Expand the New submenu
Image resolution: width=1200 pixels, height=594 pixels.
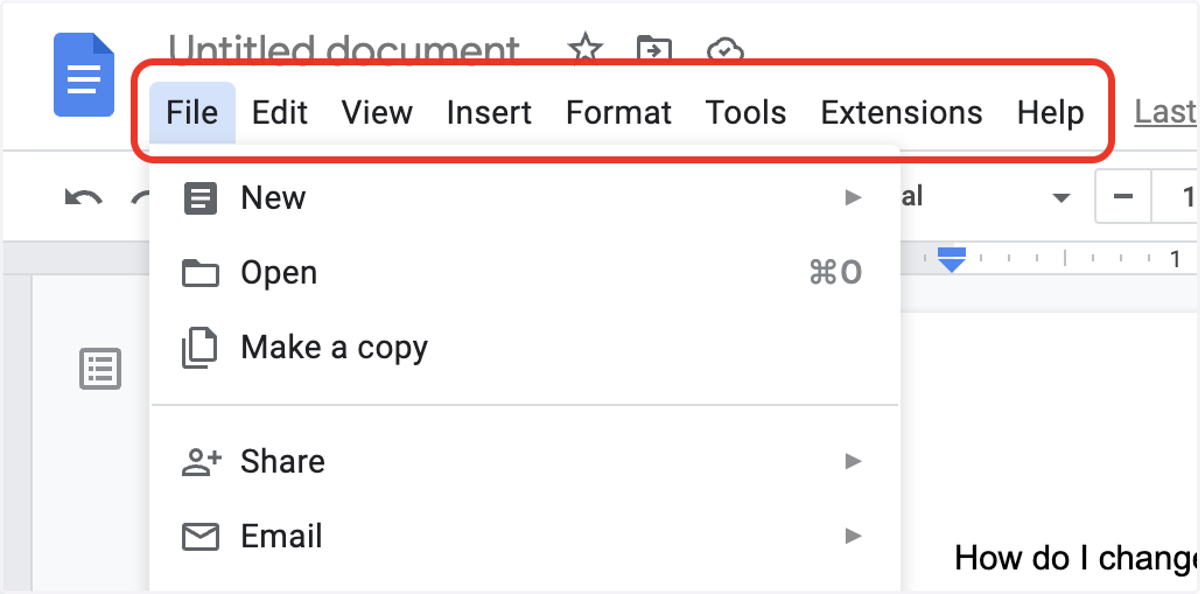pos(525,197)
